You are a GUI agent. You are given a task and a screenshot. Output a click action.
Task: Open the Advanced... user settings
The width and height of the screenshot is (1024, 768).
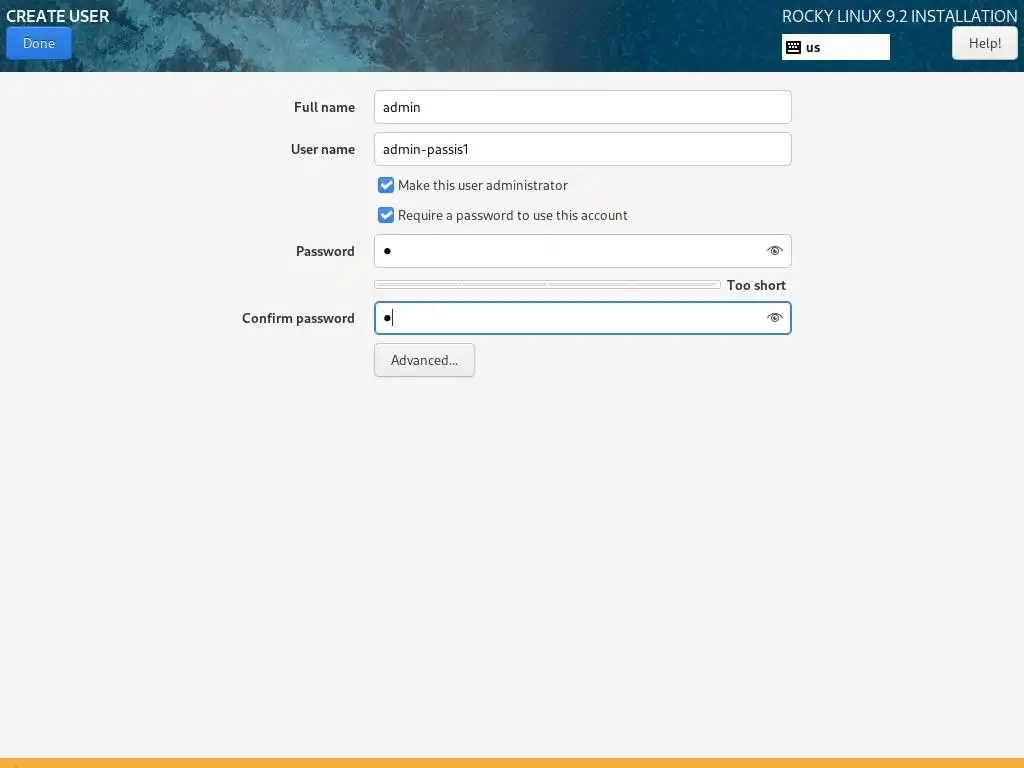424,360
